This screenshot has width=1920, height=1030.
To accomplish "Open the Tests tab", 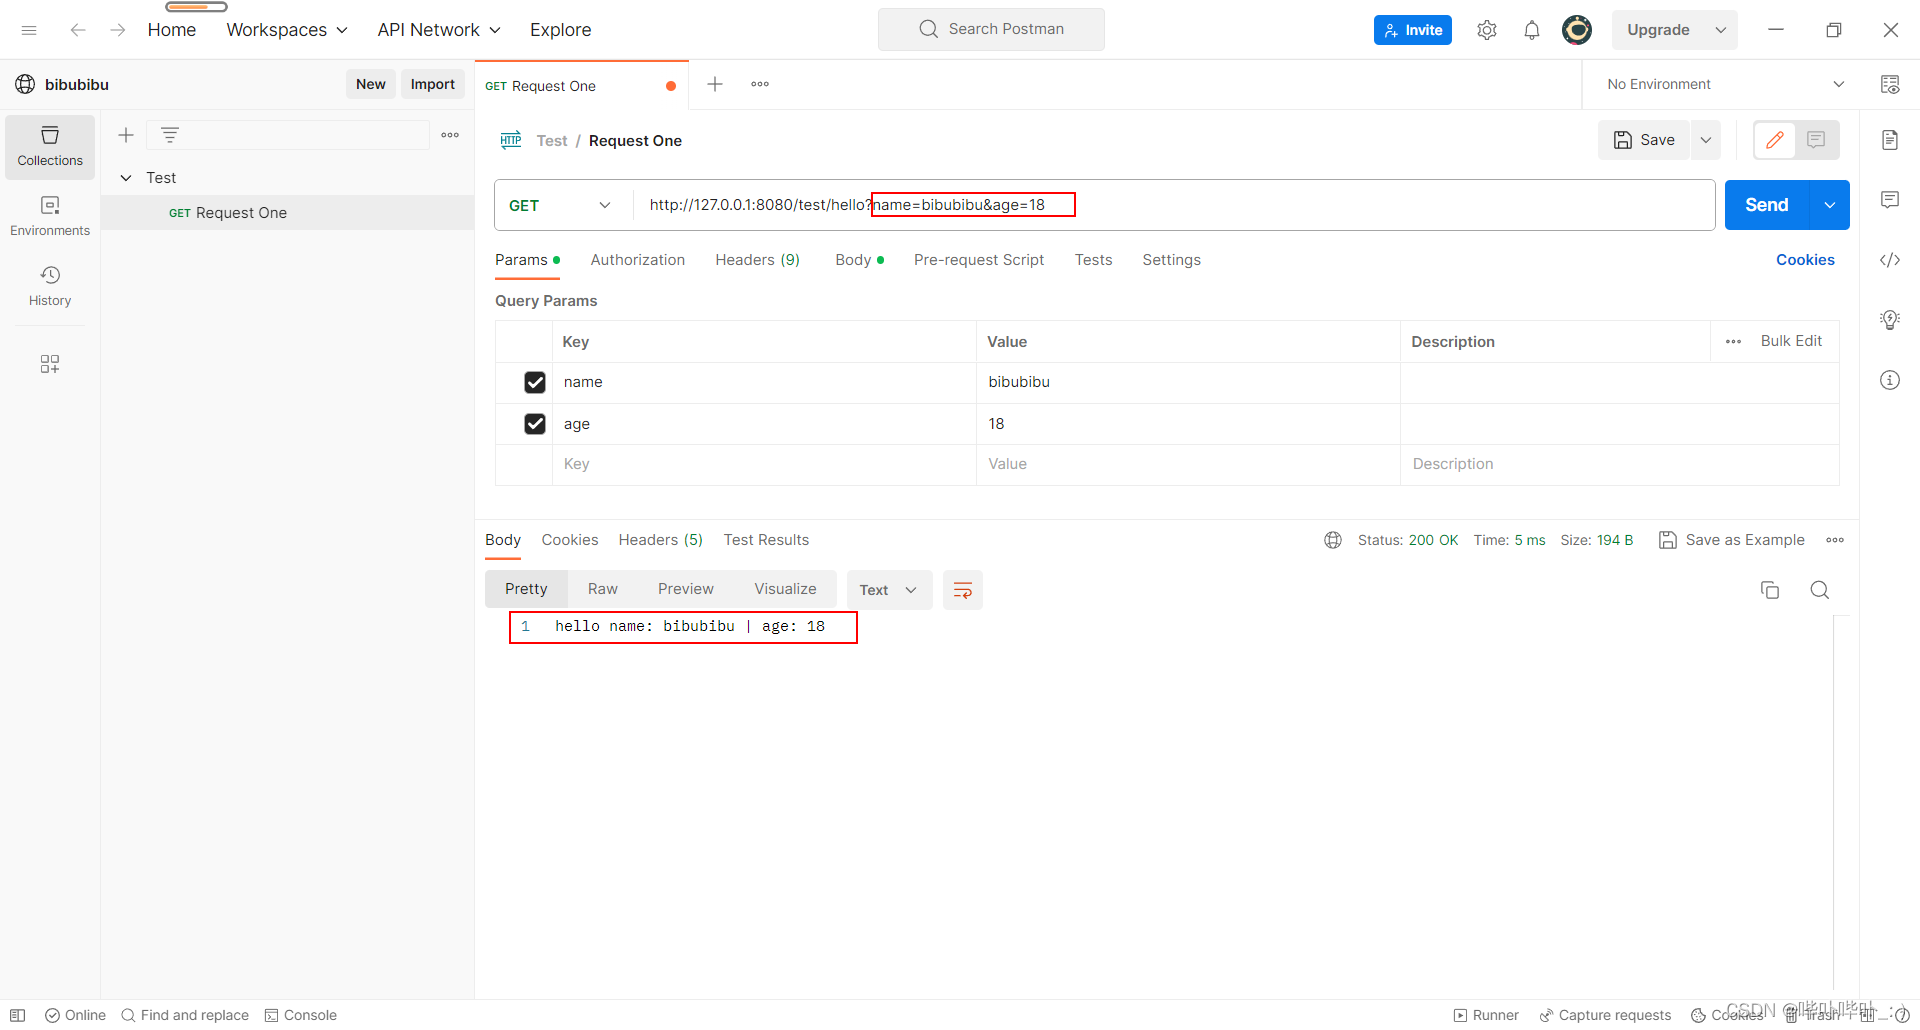I will coord(1094,260).
